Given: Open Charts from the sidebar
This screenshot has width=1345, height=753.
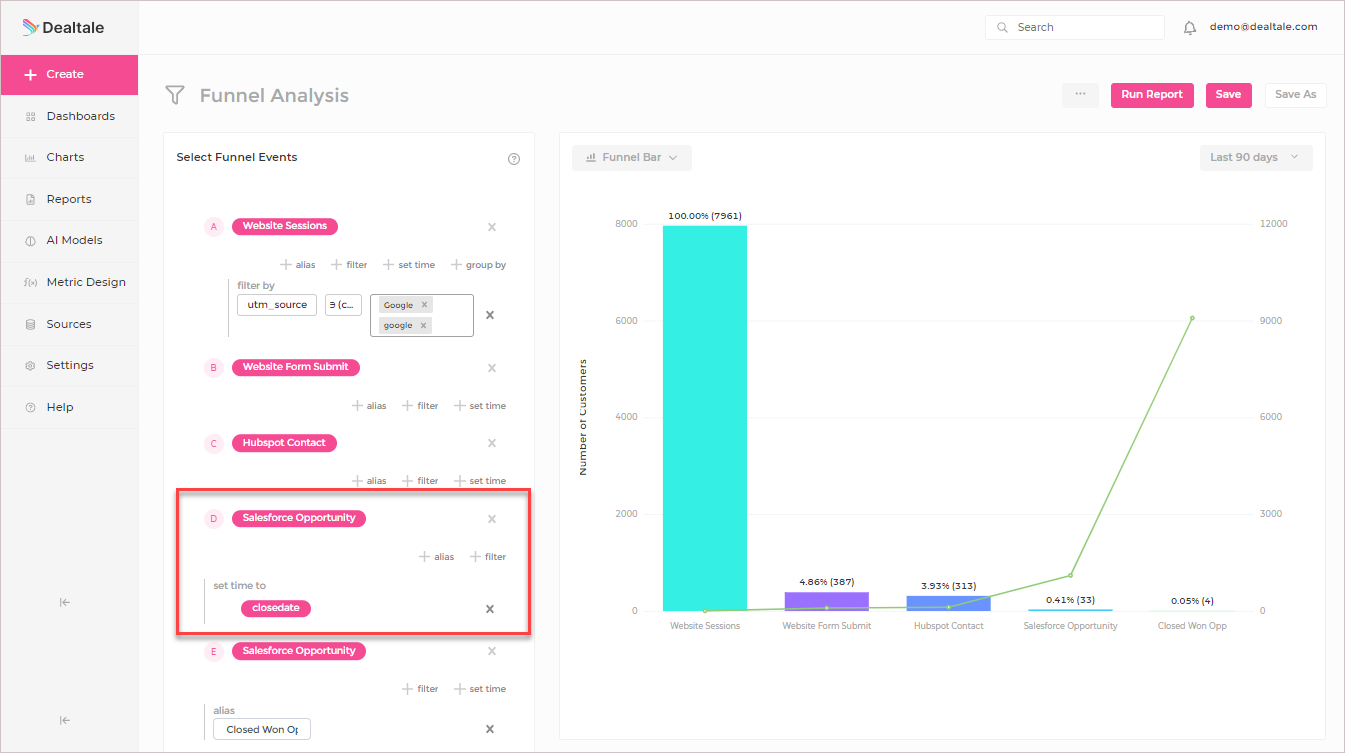Looking at the screenshot, I should (x=69, y=158).
